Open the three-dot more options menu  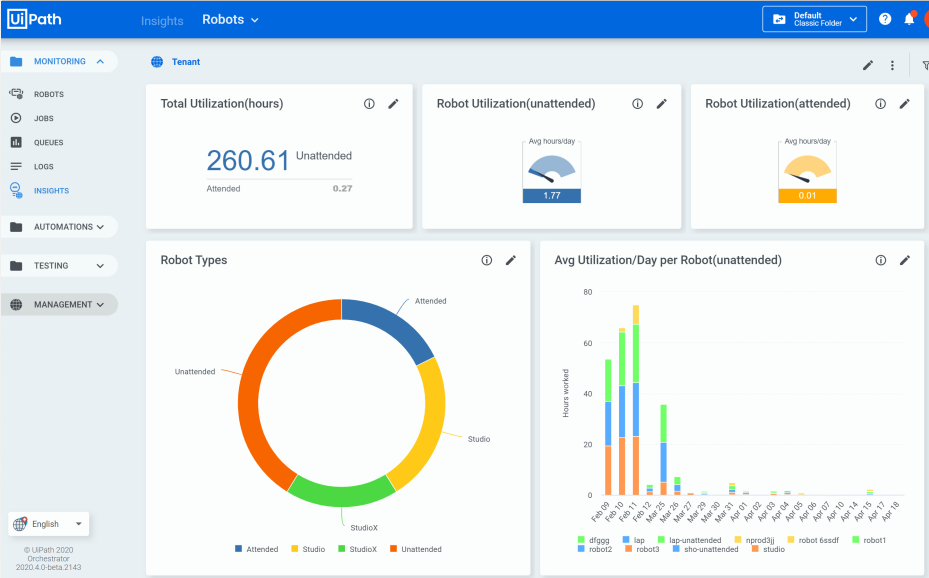892,65
